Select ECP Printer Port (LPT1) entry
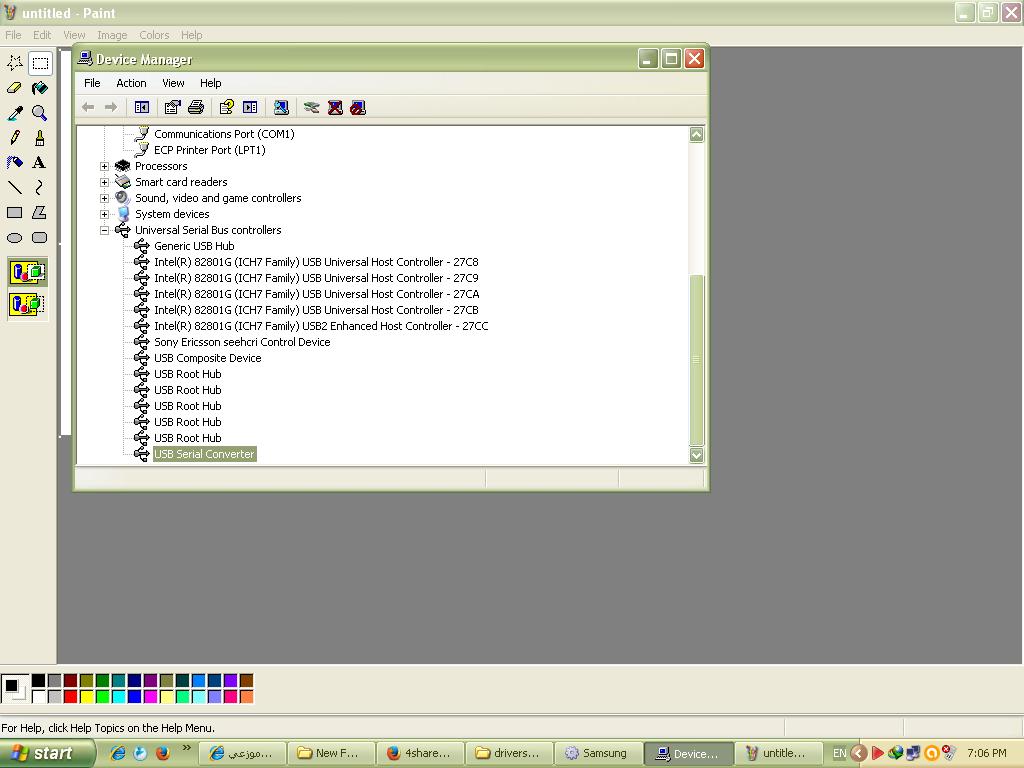This screenshot has width=1024, height=768. pos(210,150)
